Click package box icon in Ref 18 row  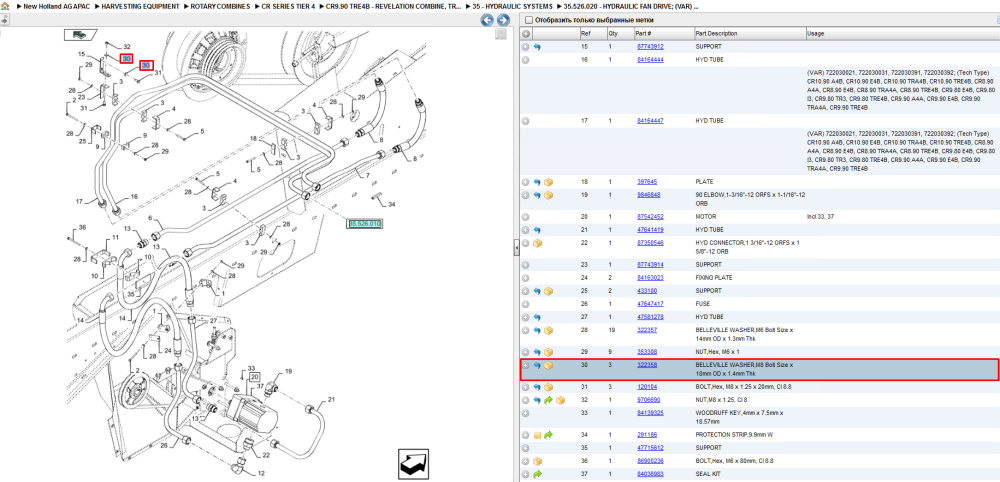548,182
